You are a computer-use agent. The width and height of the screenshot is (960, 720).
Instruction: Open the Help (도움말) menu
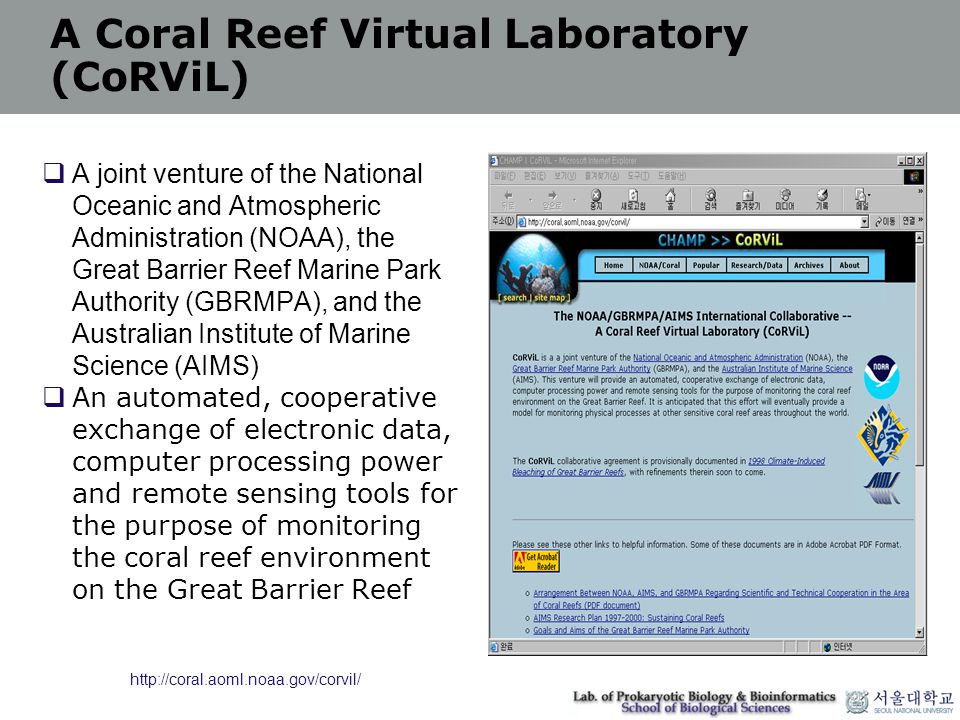pyautogui.click(x=672, y=176)
